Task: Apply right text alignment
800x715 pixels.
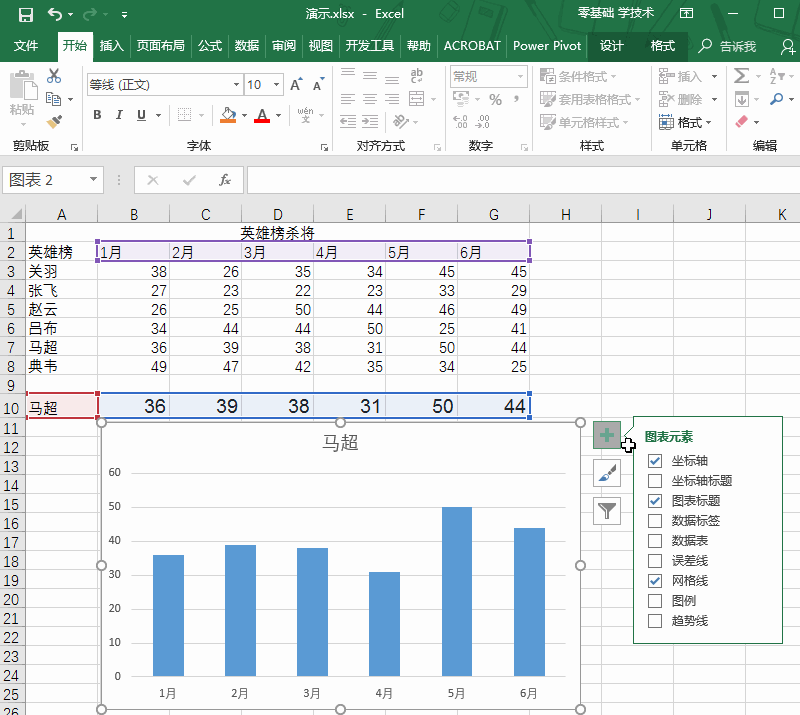Action: (x=392, y=98)
